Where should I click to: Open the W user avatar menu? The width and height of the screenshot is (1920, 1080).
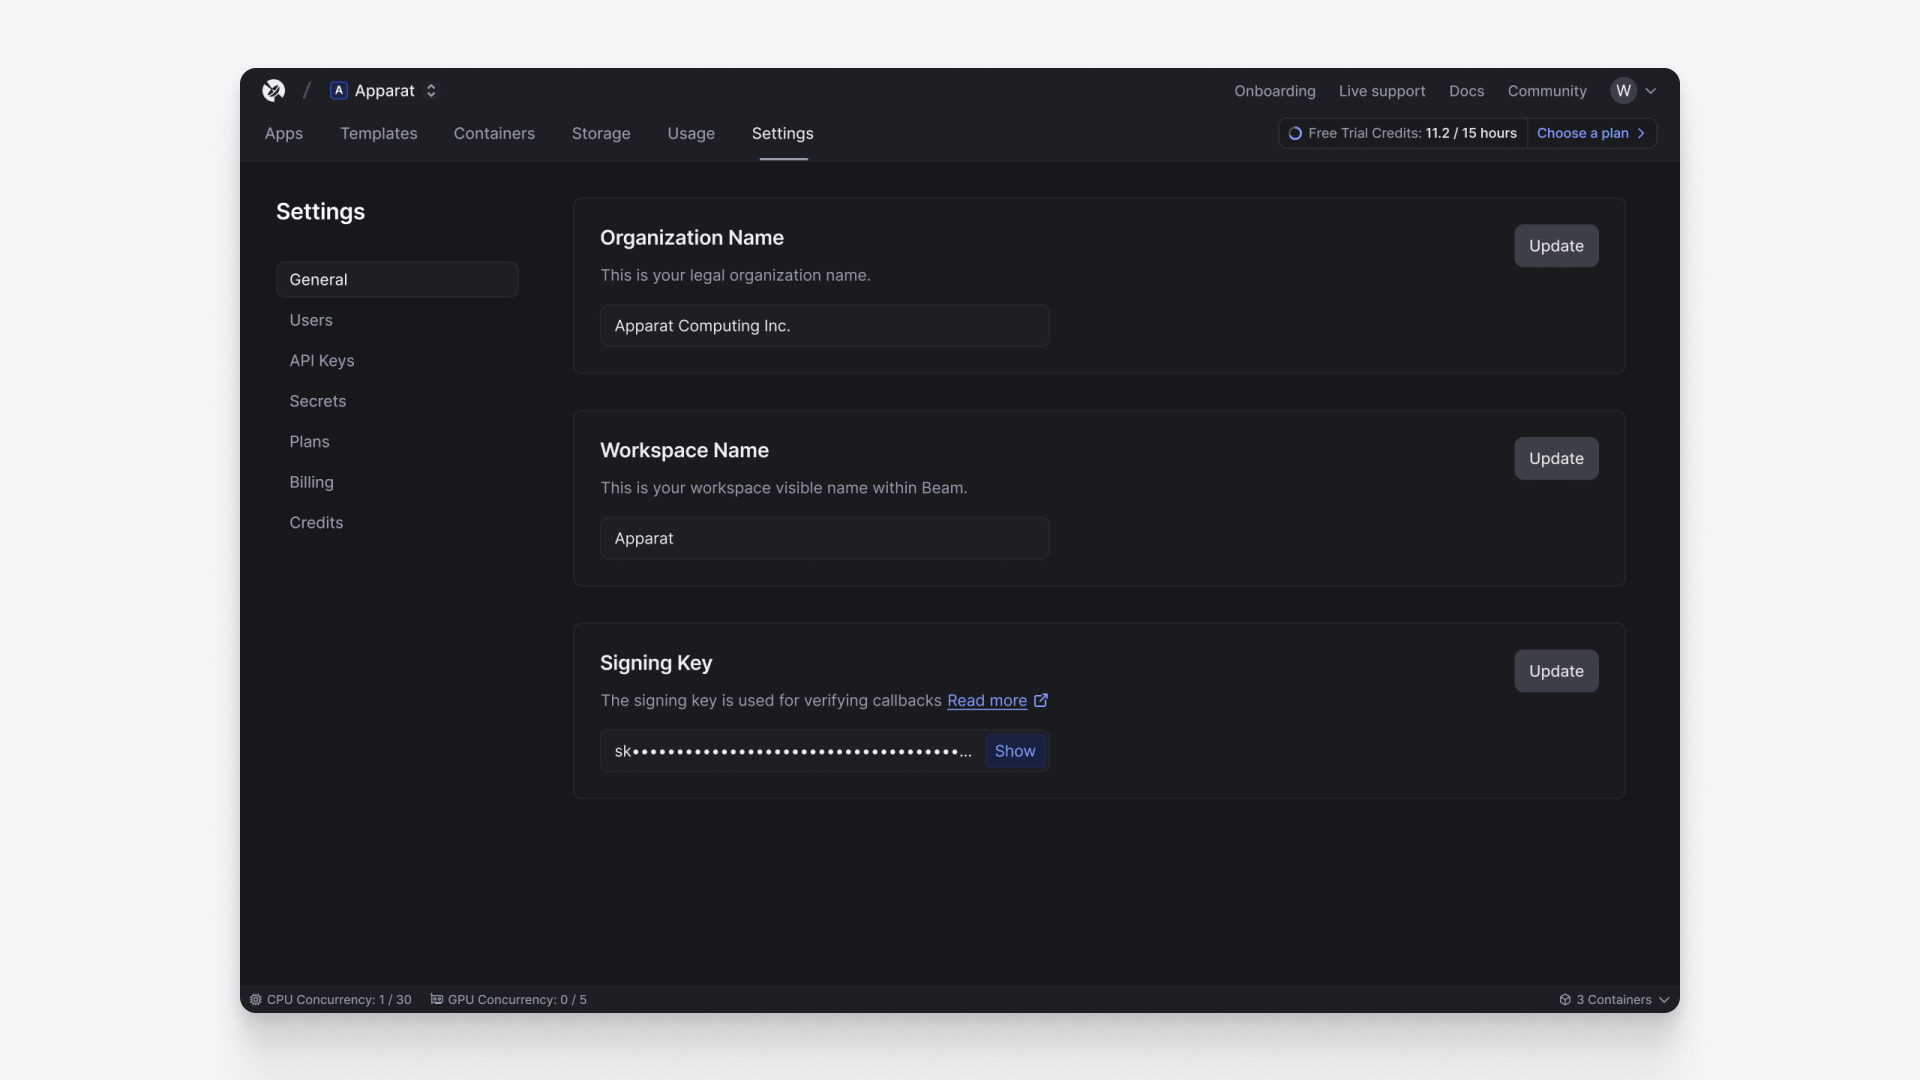tap(1623, 91)
